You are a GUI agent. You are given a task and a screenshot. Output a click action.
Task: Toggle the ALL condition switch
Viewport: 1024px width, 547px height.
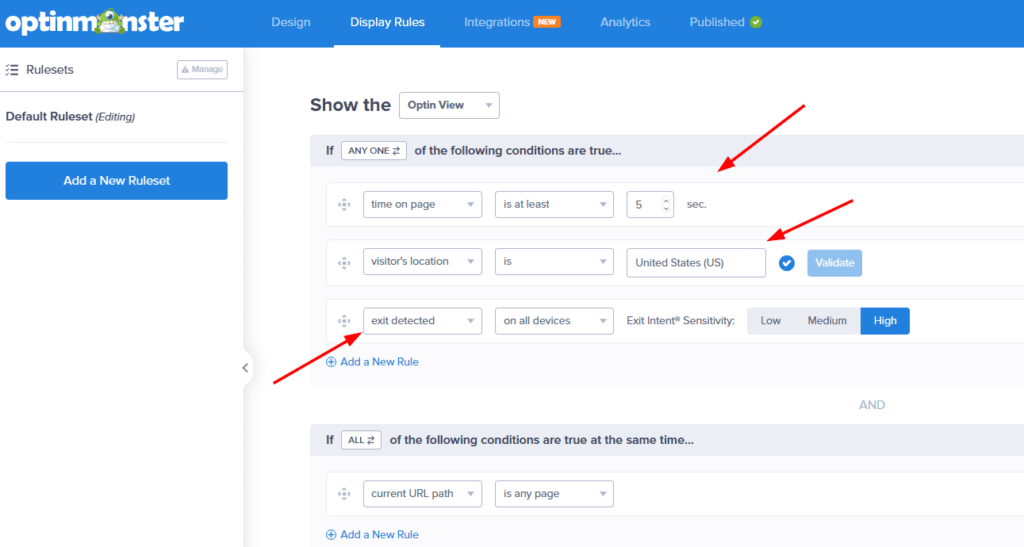[362, 440]
